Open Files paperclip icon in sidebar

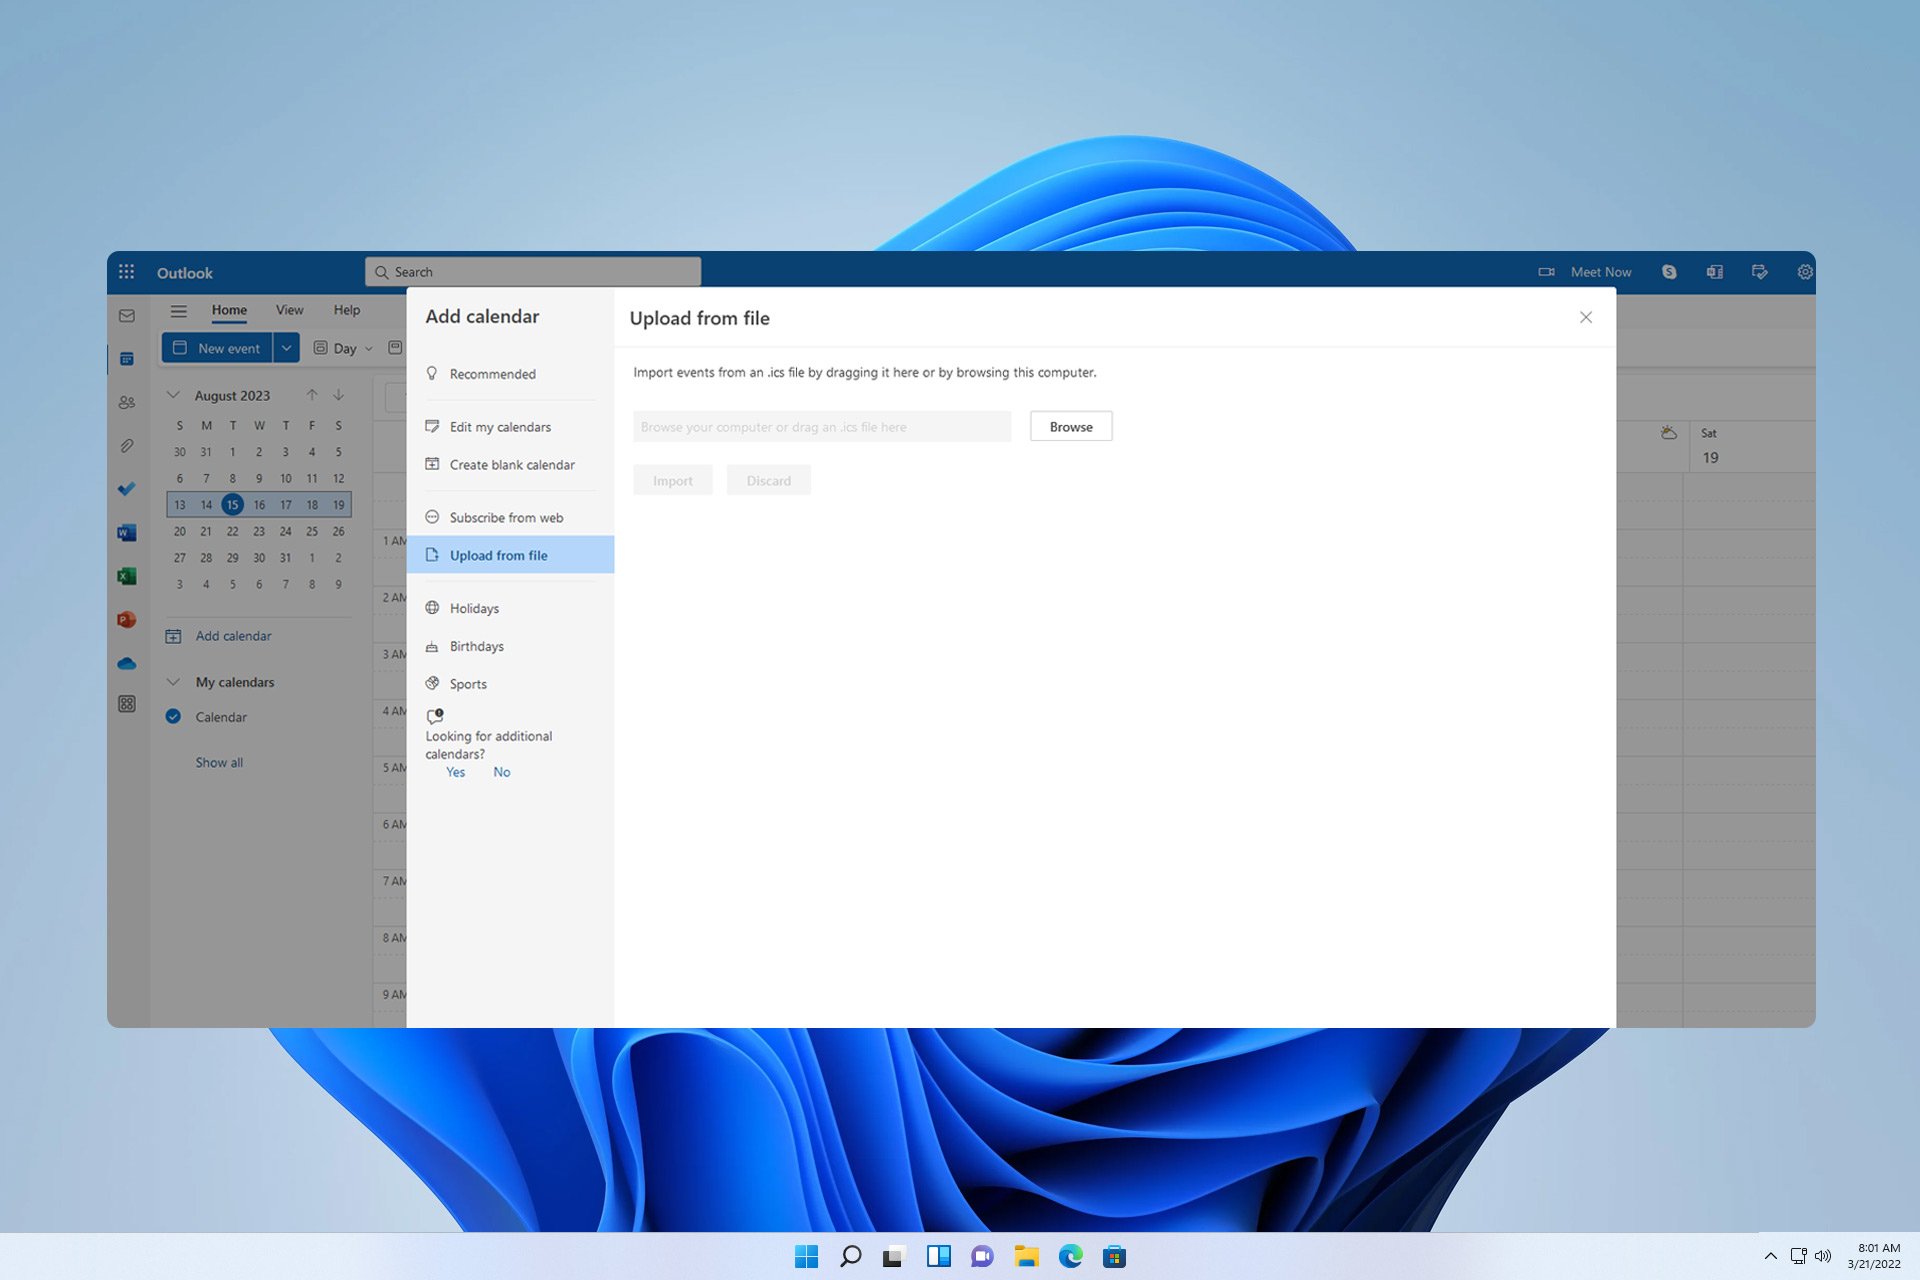tap(127, 446)
